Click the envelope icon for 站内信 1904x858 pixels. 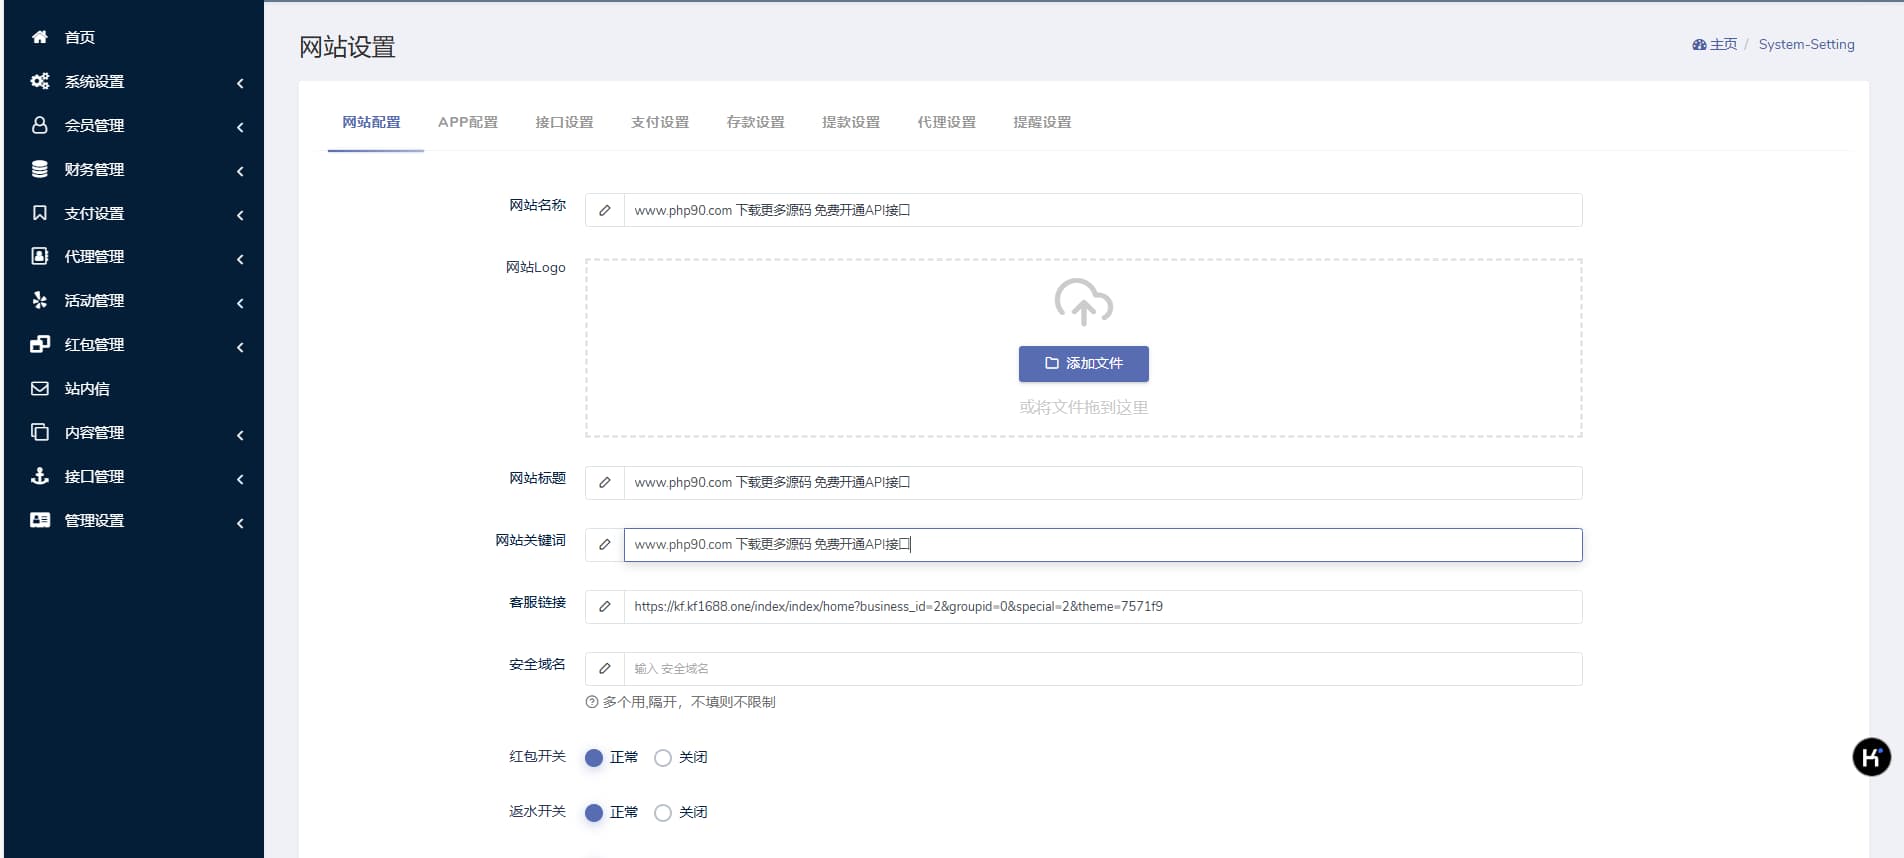pyautogui.click(x=40, y=388)
